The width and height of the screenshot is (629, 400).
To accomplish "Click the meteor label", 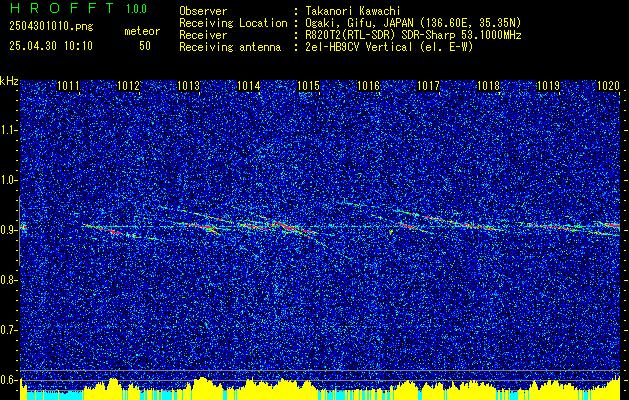I will (142, 31).
